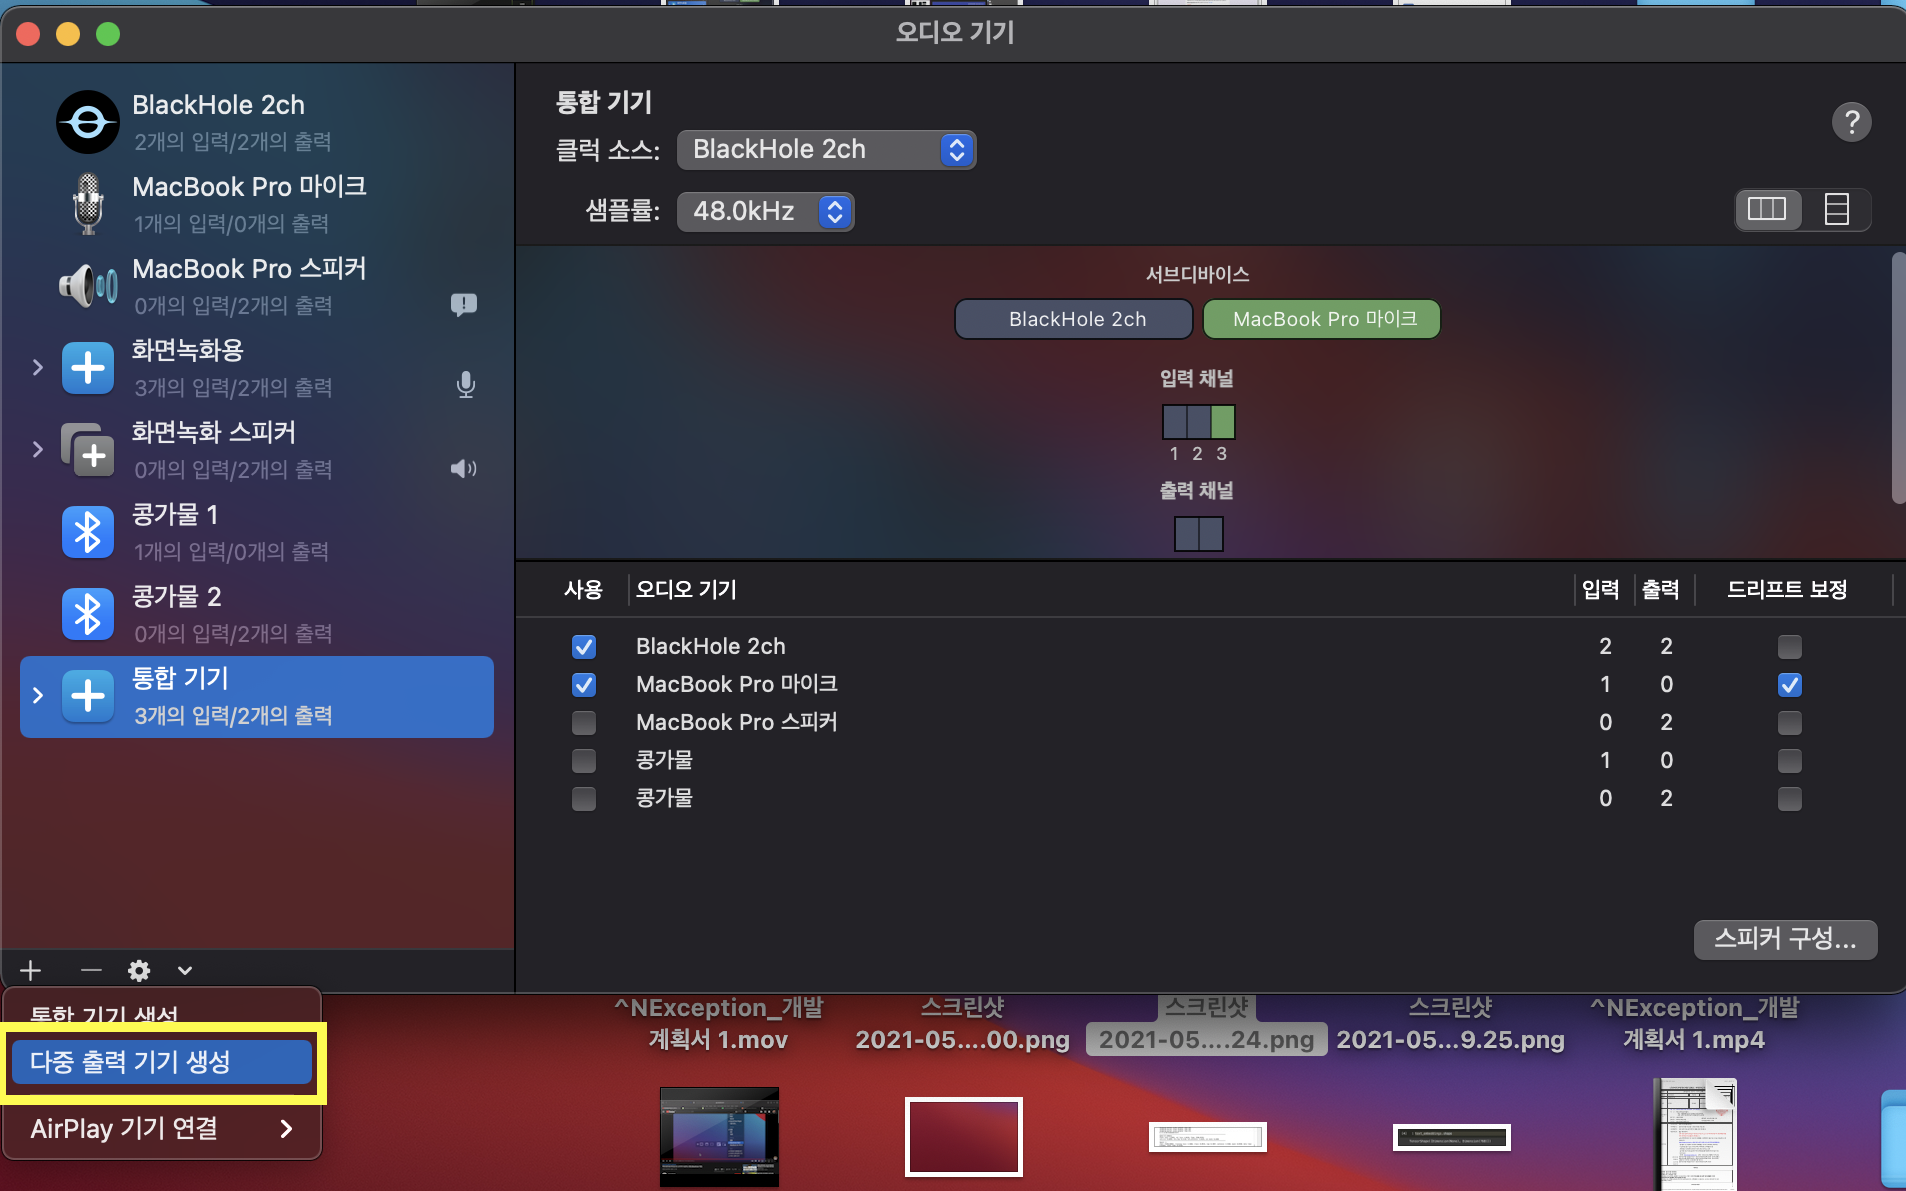Open 스크린샷 2021-05....00.png desktop thumbnail
Image resolution: width=1906 pixels, height=1191 pixels.
964,1137
